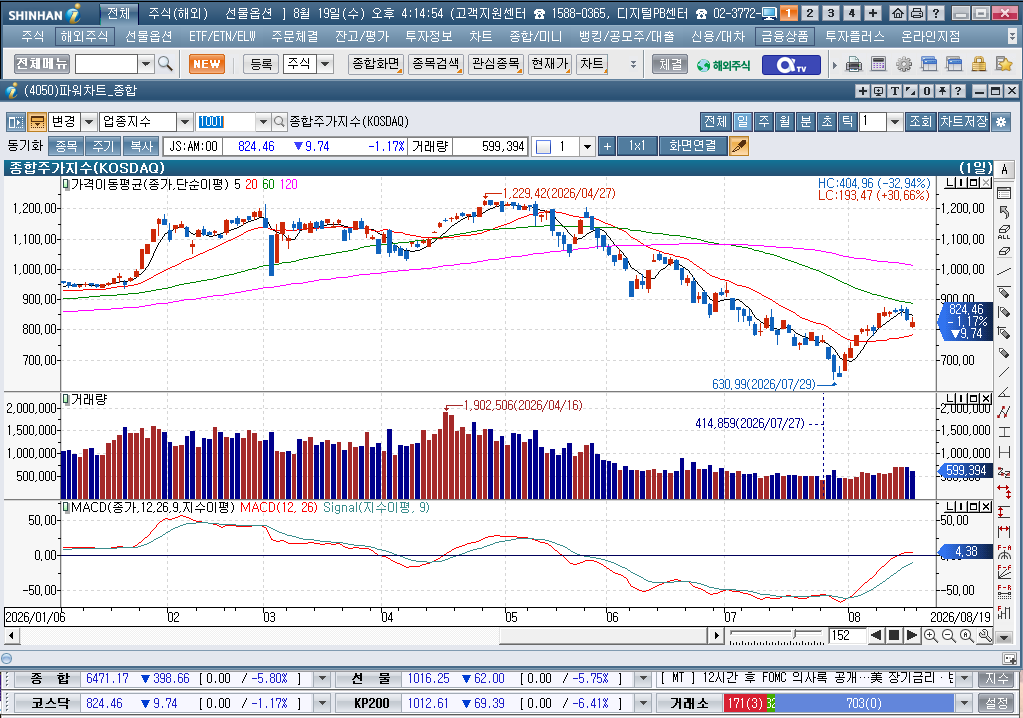Viewport: 1023px width, 718px height.
Task: Open dropdown next to 코스닥 ticker values
Action: [322, 704]
